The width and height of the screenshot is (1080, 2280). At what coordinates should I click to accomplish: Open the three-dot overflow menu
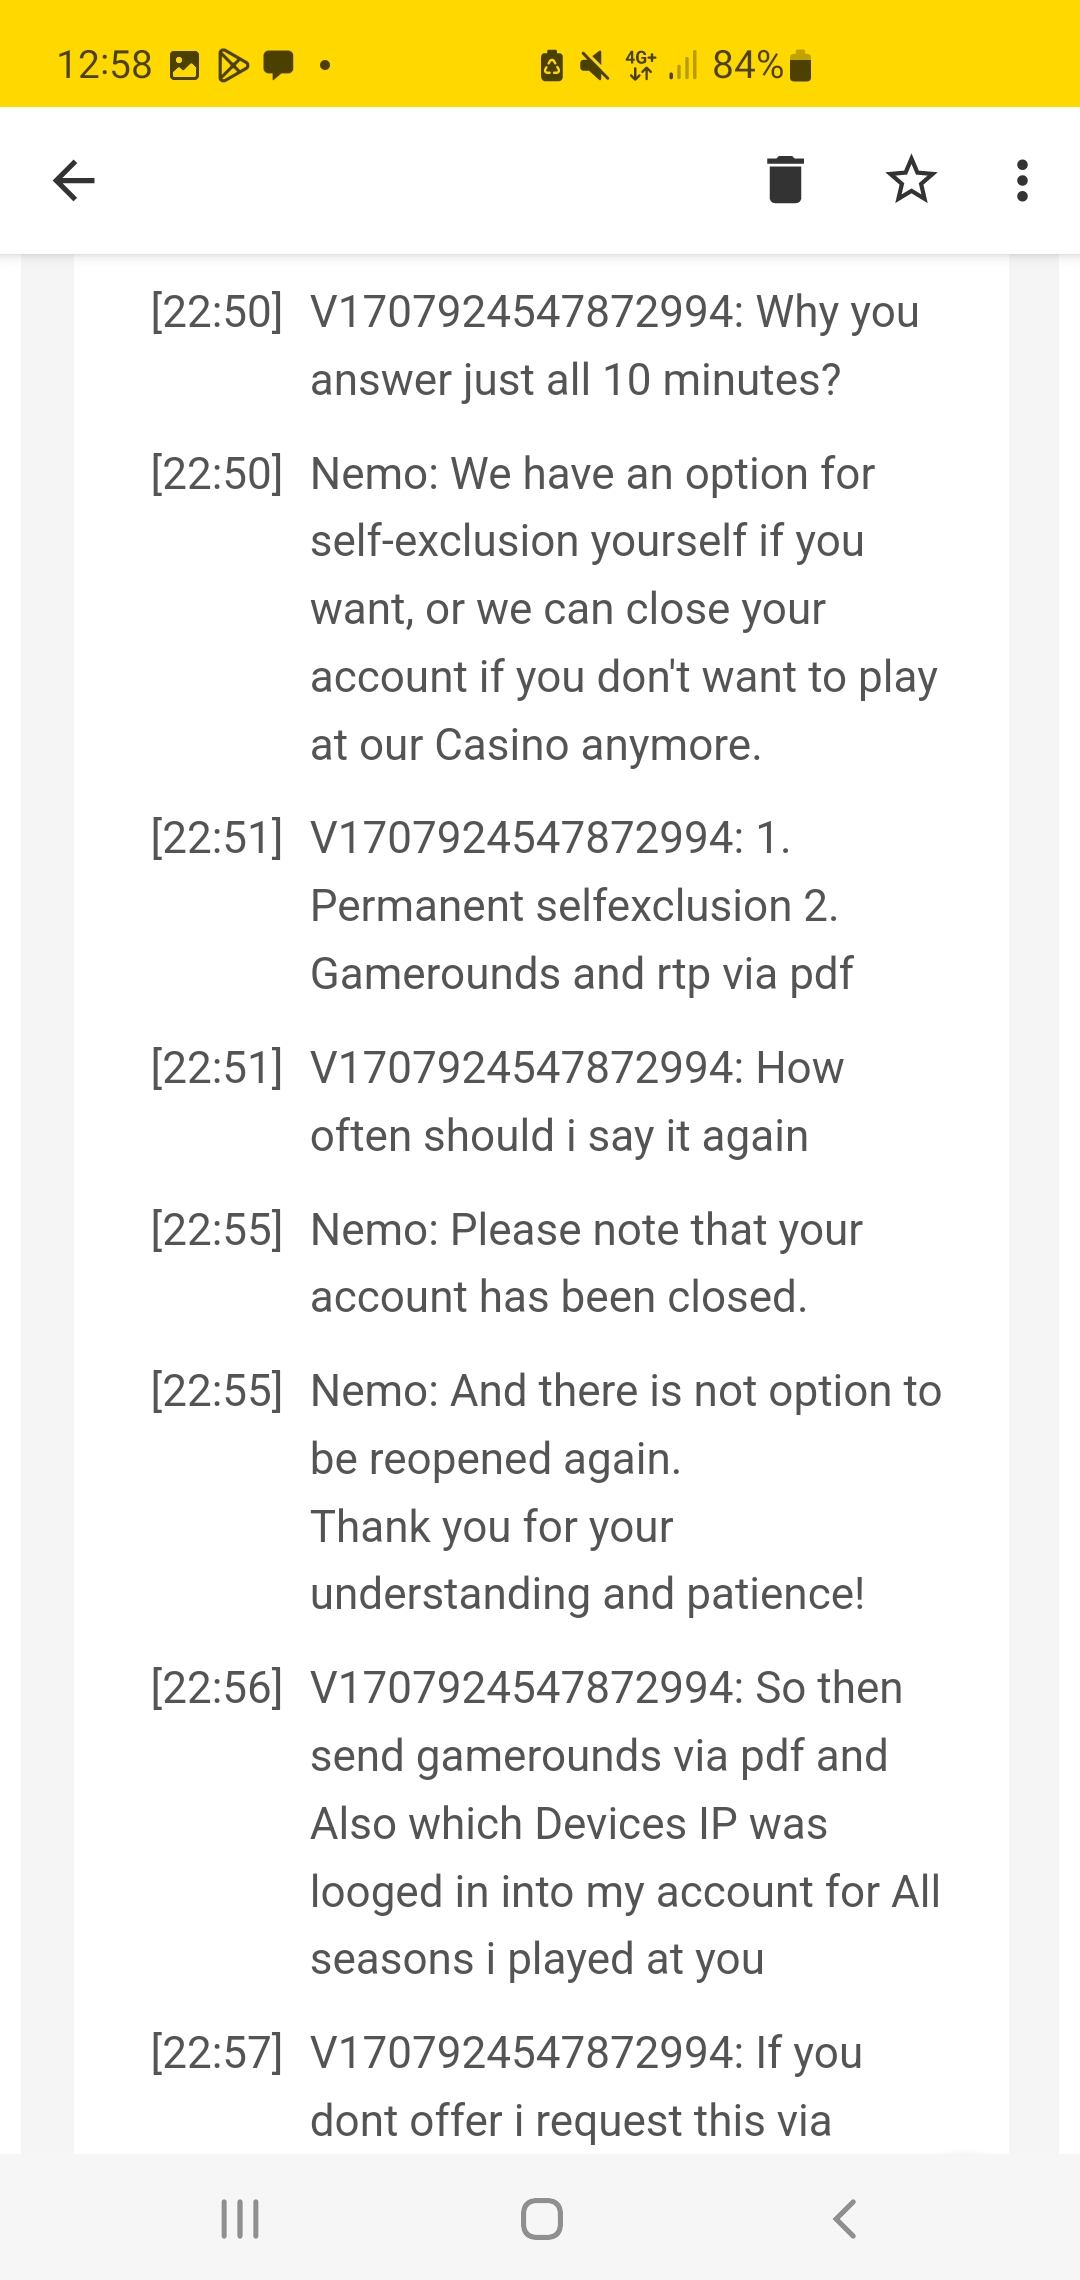[x=1021, y=181]
